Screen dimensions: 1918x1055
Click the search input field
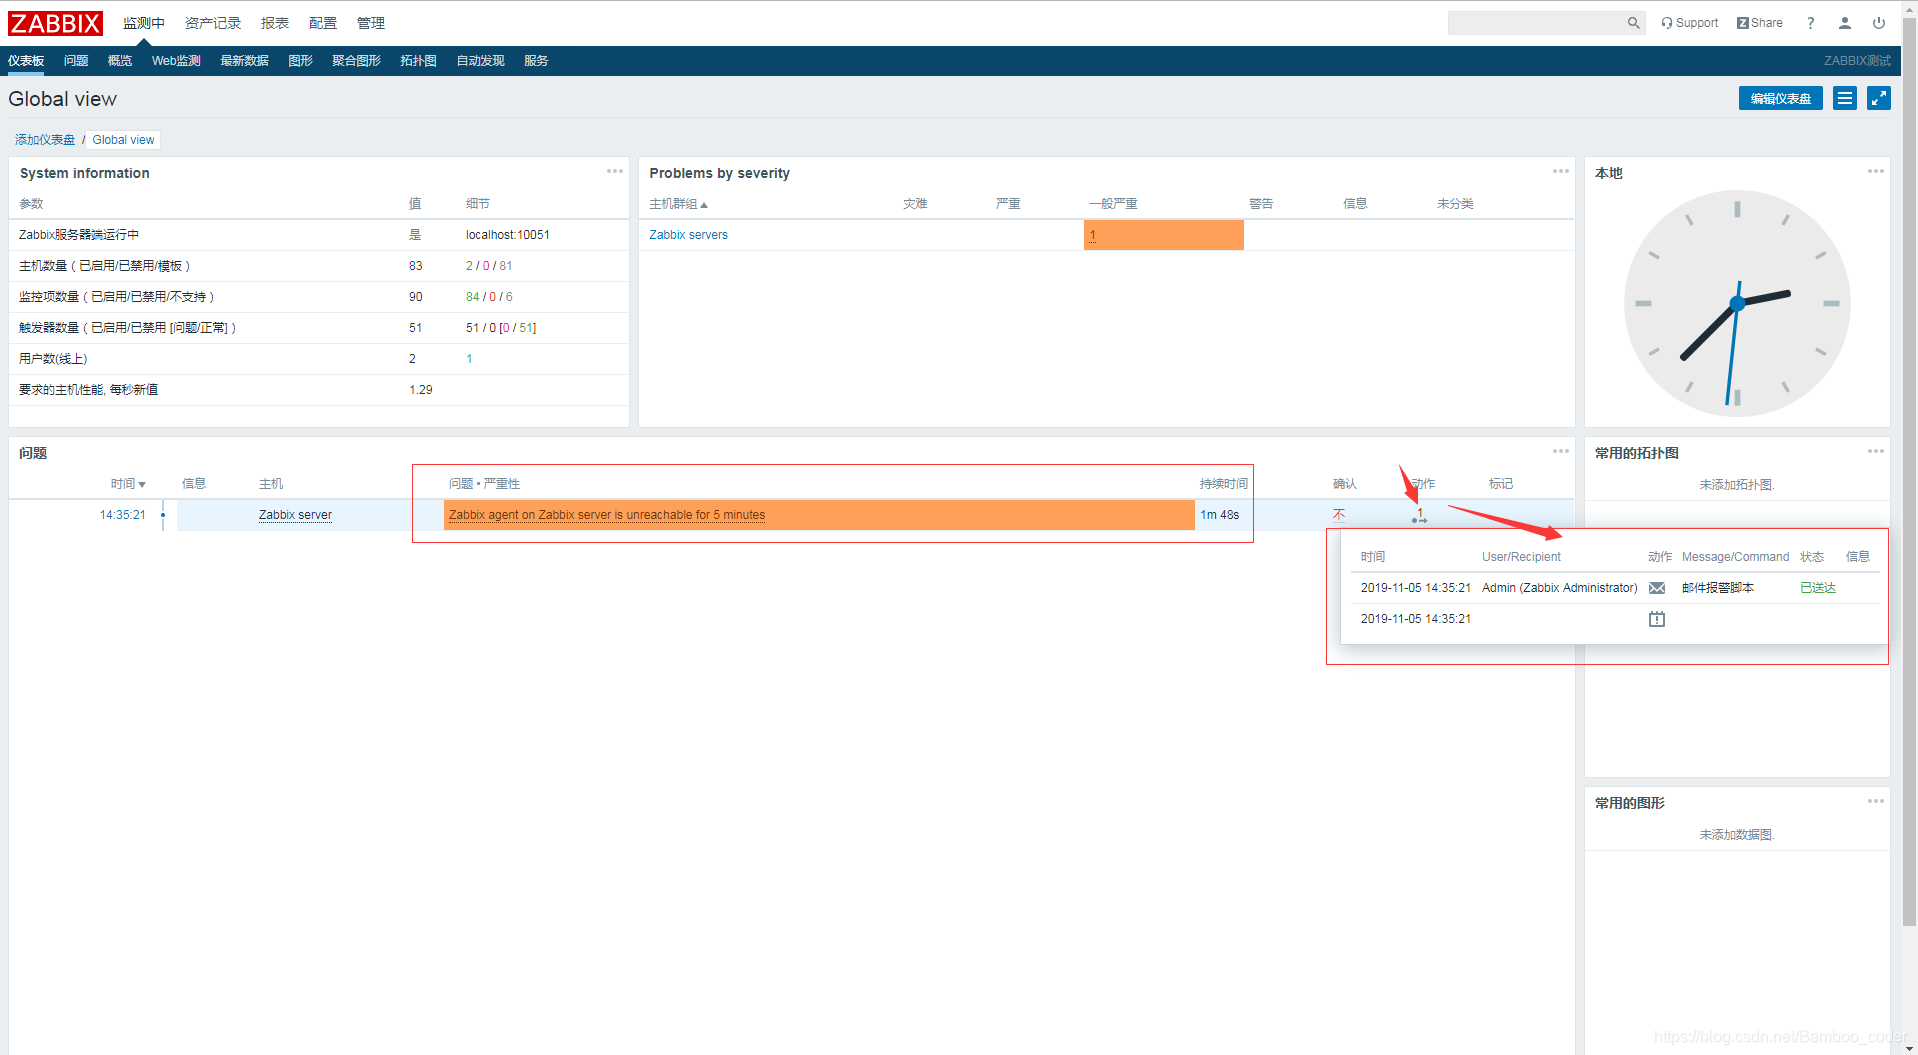(1536, 23)
